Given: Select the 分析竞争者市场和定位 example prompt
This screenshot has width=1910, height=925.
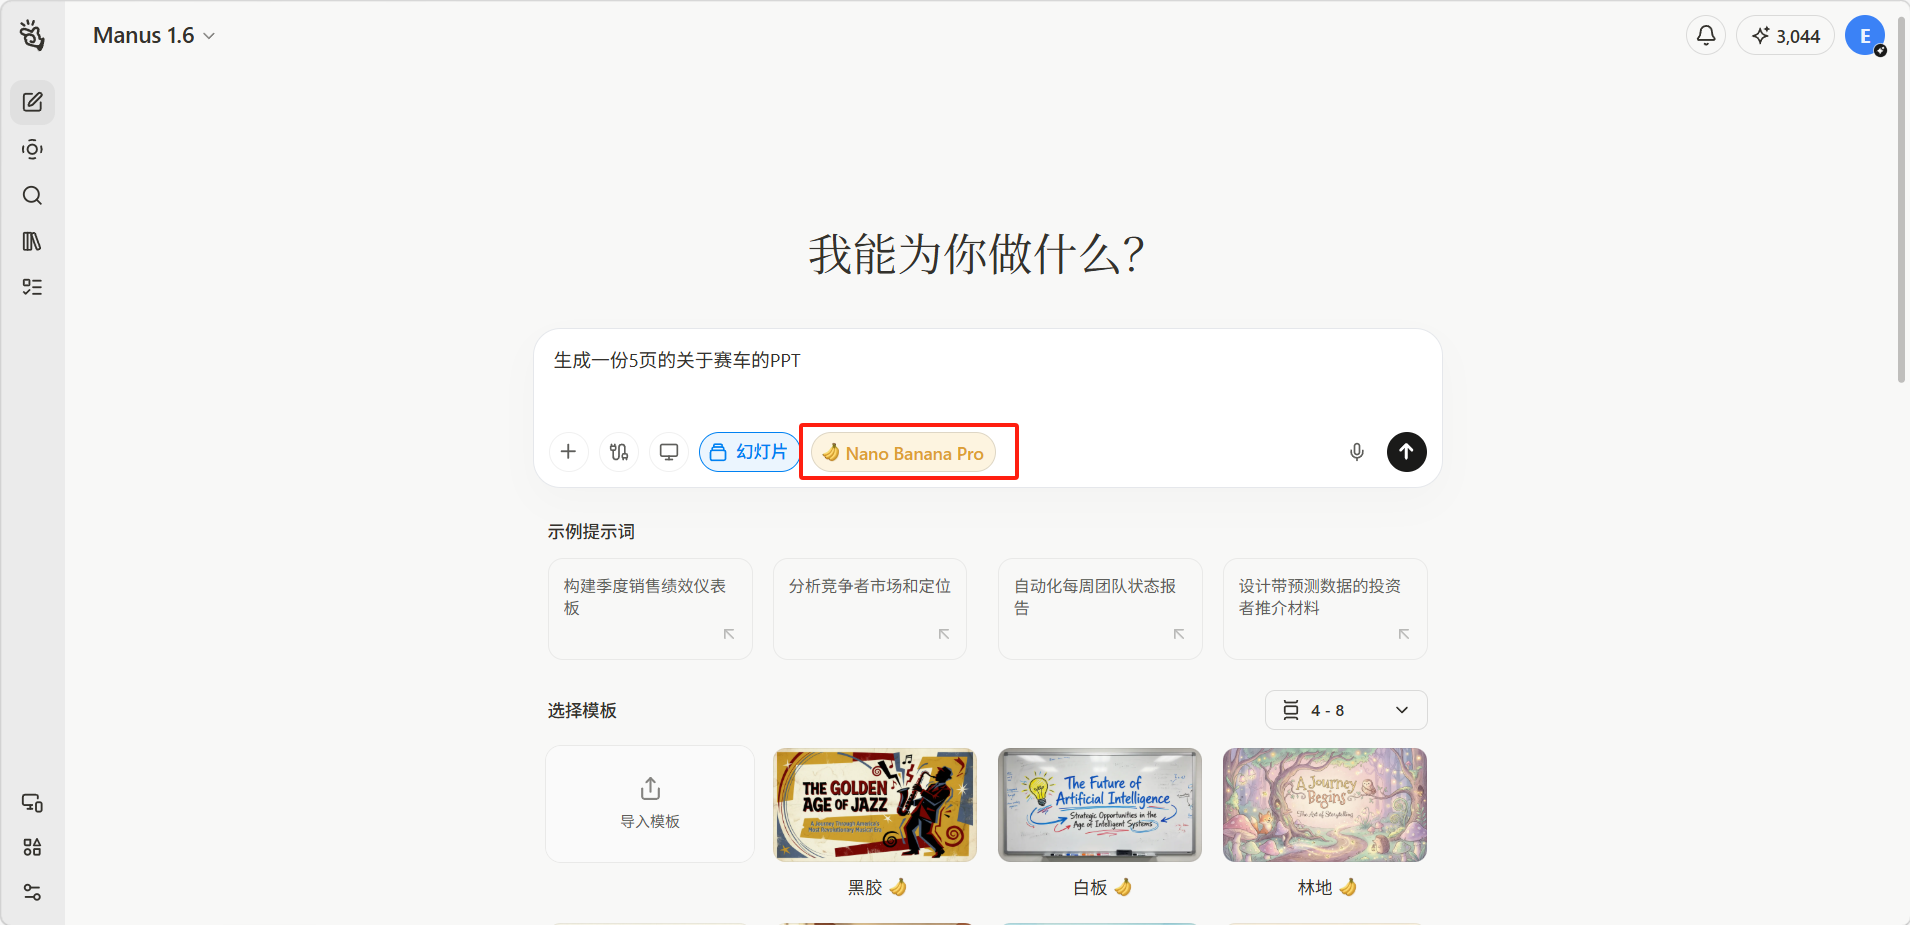Looking at the screenshot, I should coord(869,608).
